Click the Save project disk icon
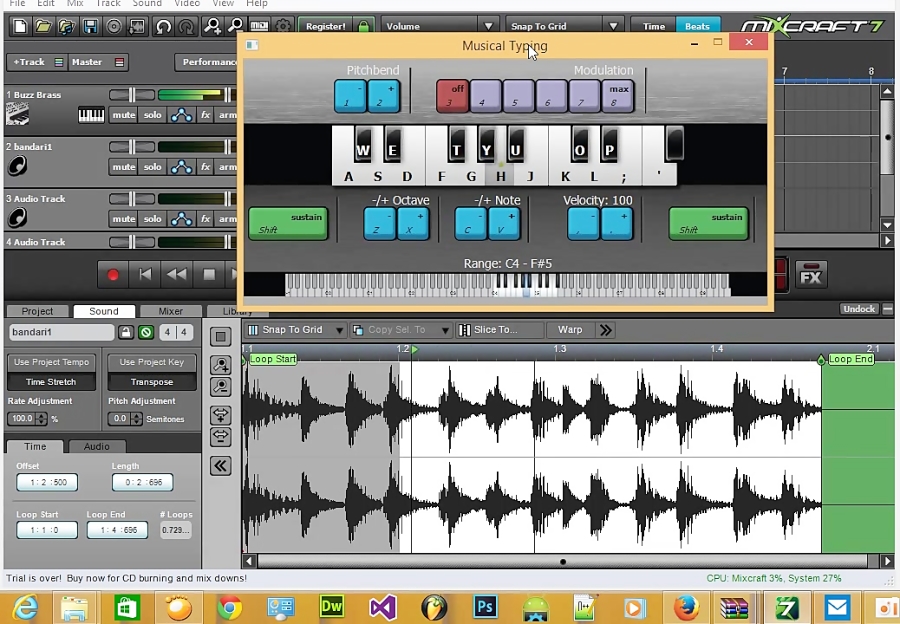The image size is (900, 624). click(90, 26)
